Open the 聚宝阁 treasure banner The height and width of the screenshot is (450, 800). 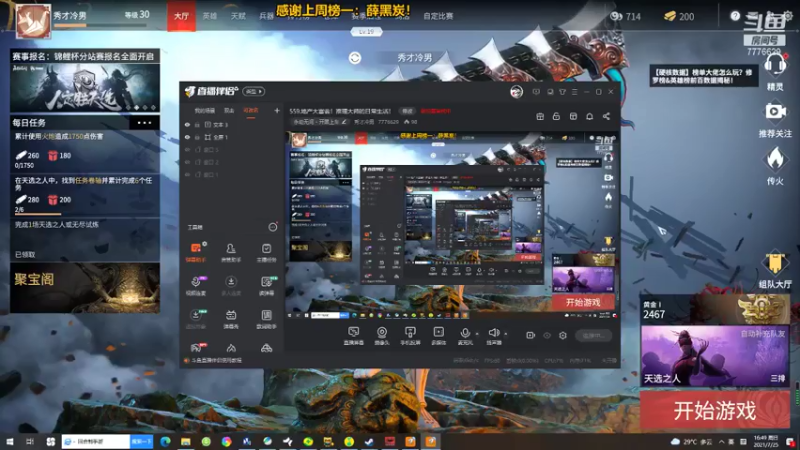point(85,288)
